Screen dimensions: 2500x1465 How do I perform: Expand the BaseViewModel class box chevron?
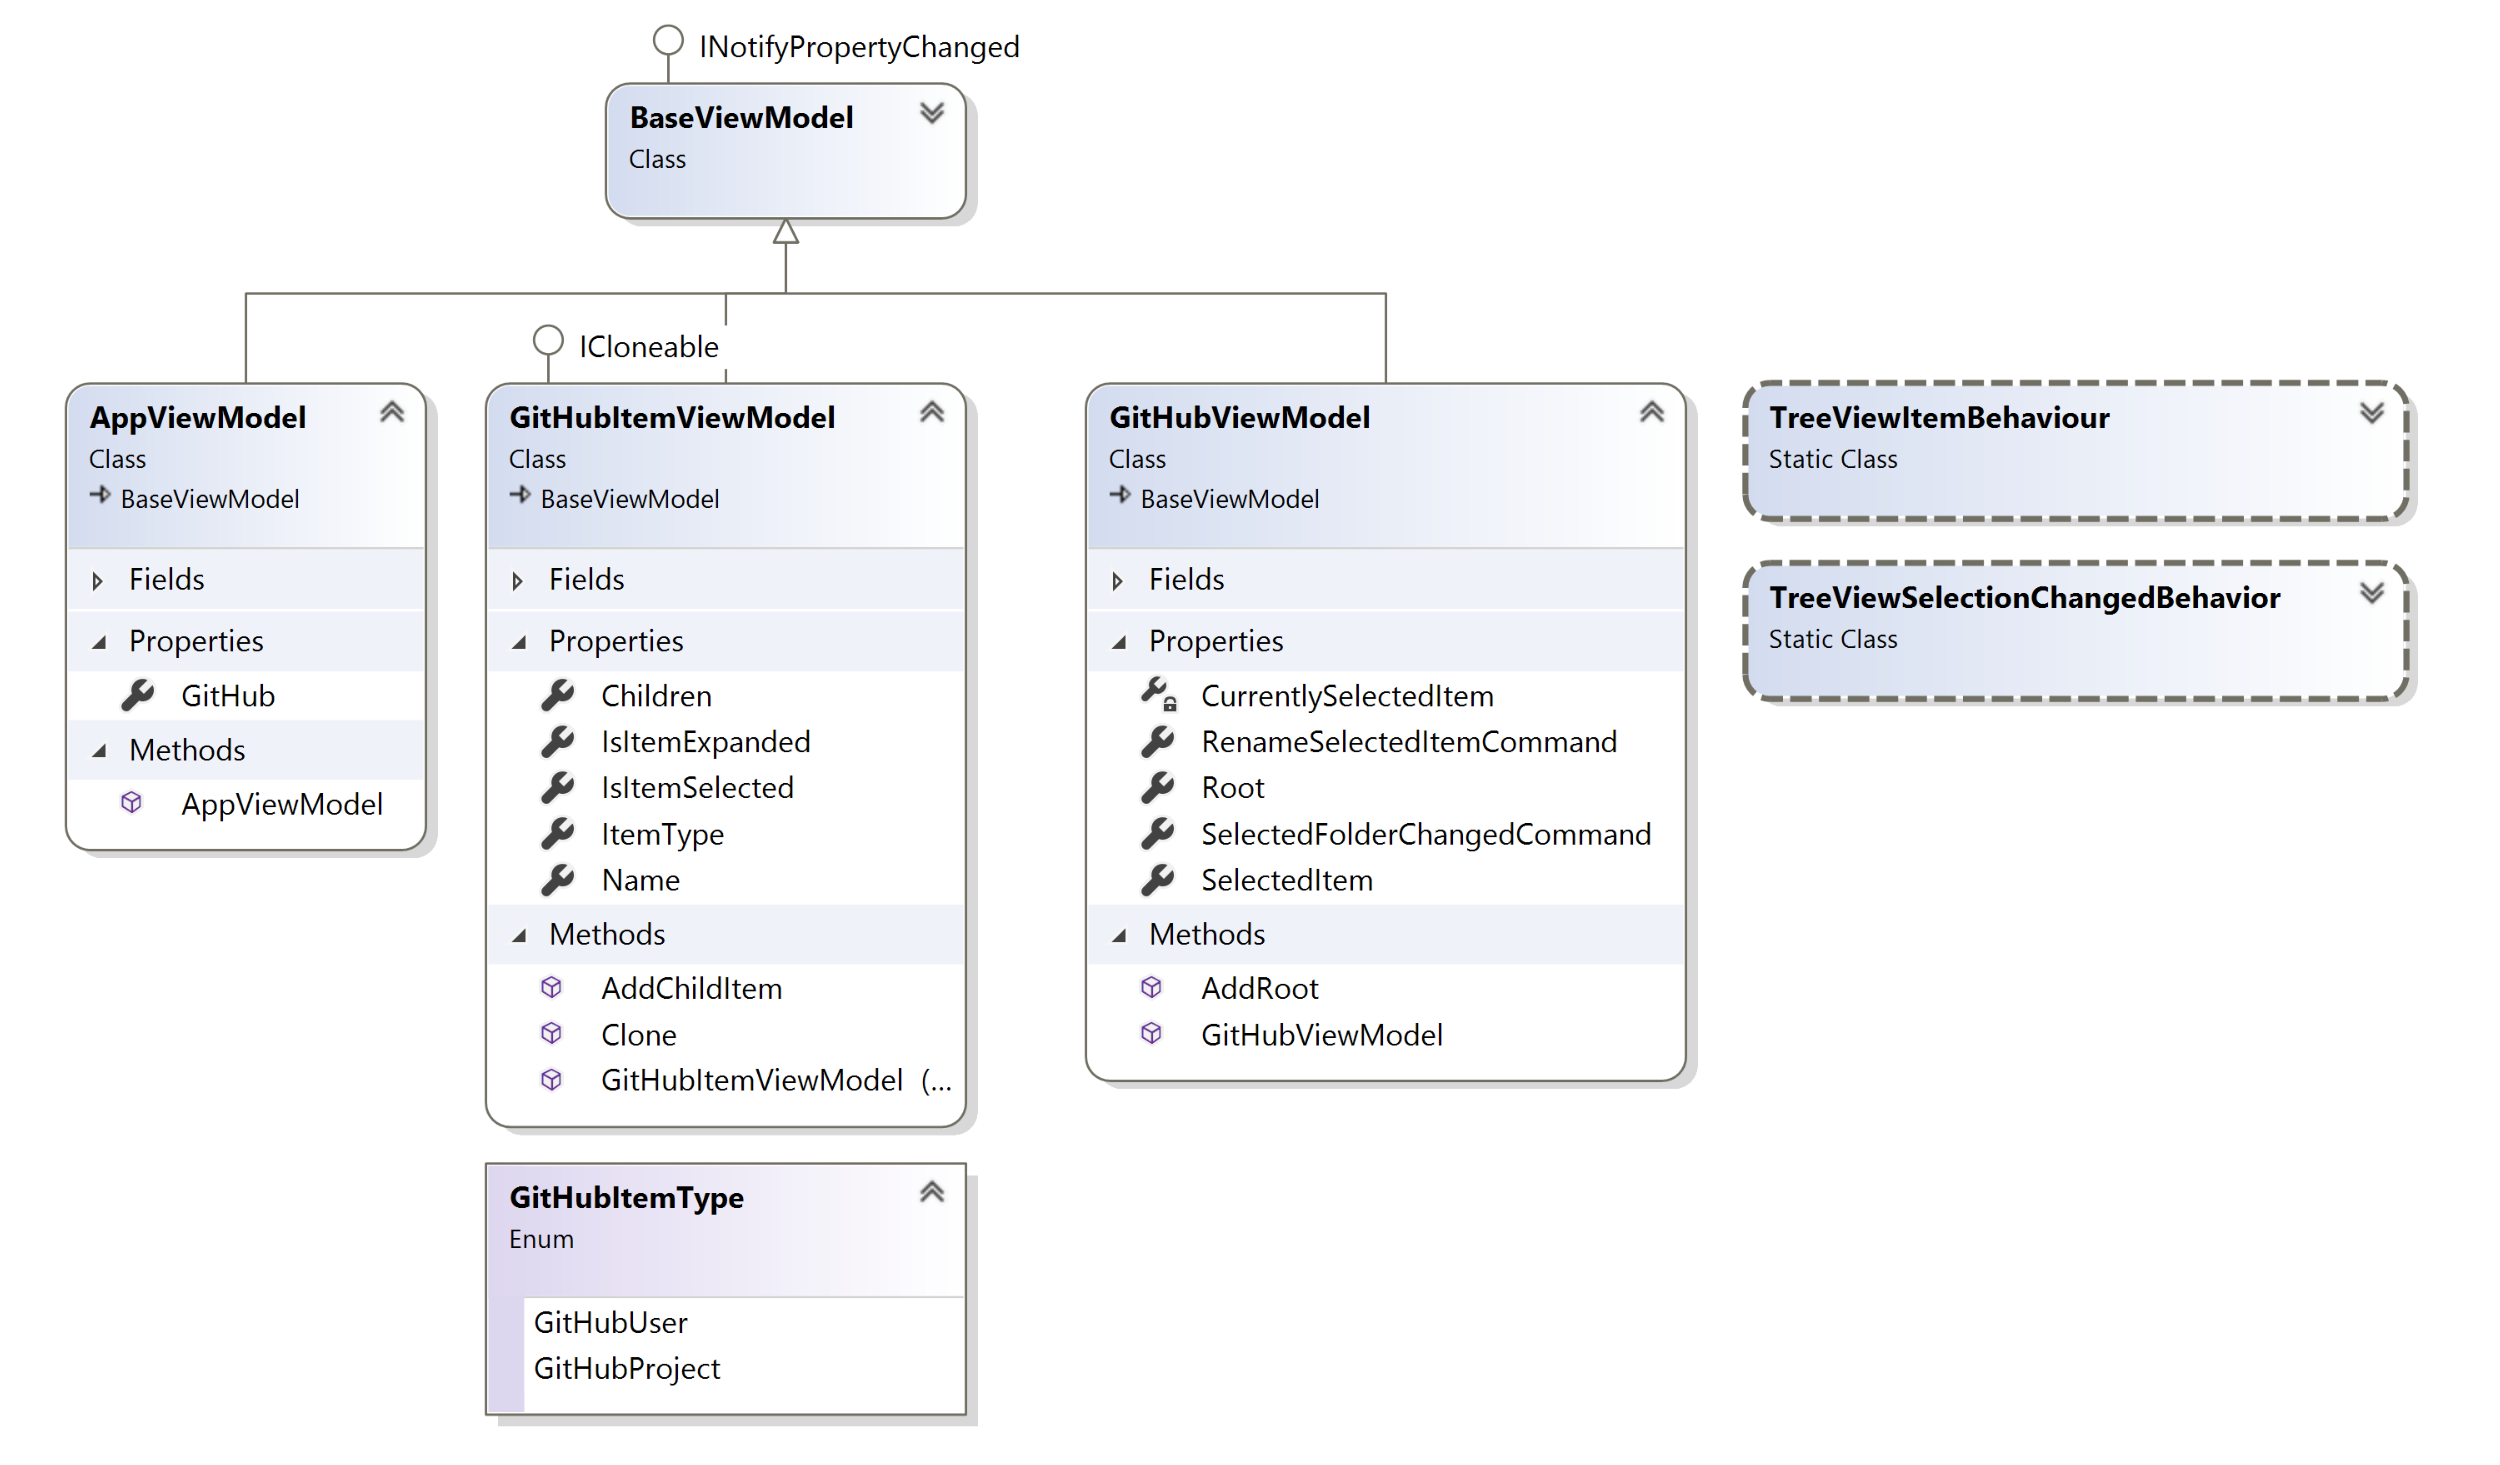point(932,113)
